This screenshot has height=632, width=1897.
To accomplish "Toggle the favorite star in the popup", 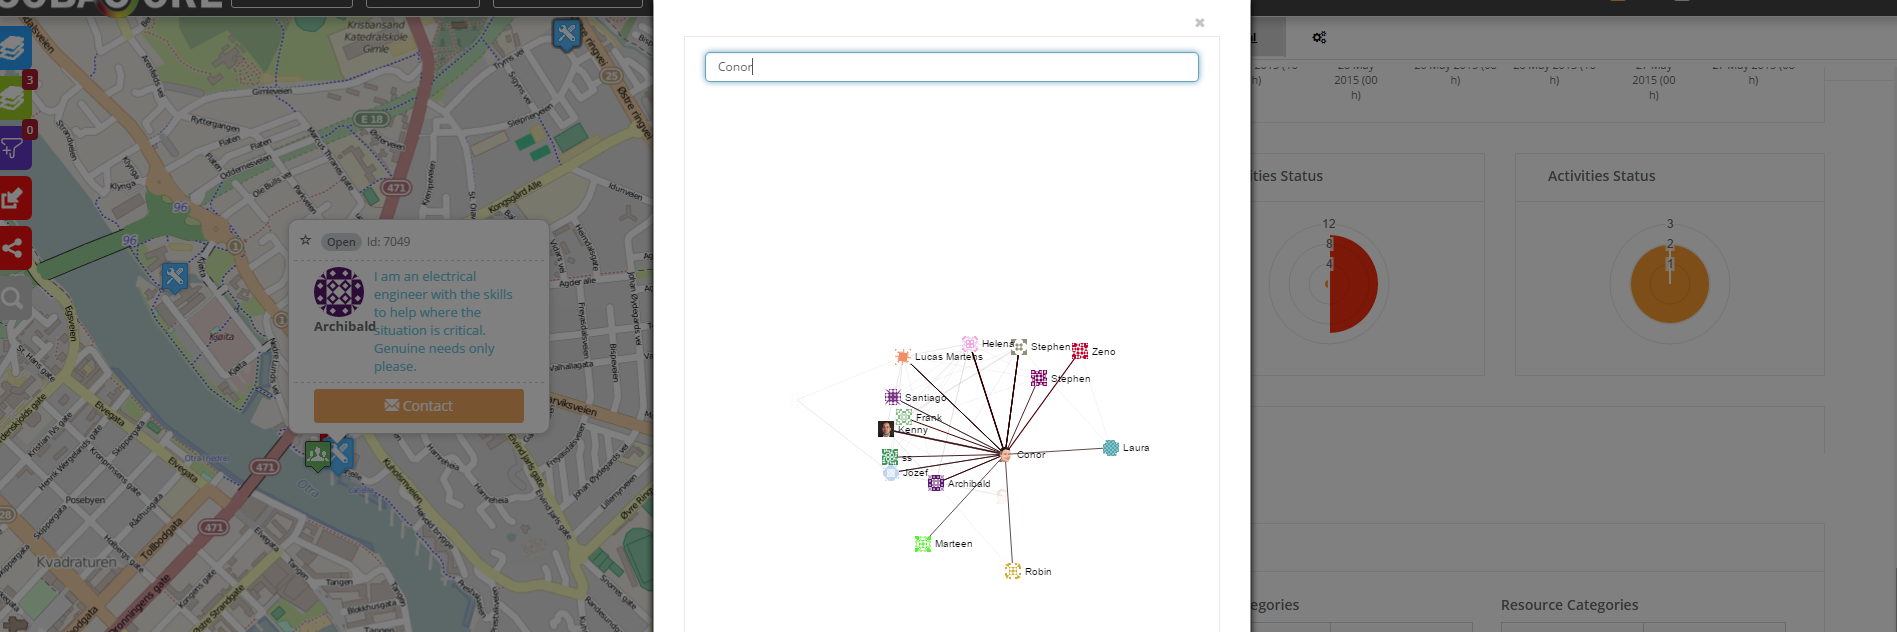I will coord(306,241).
